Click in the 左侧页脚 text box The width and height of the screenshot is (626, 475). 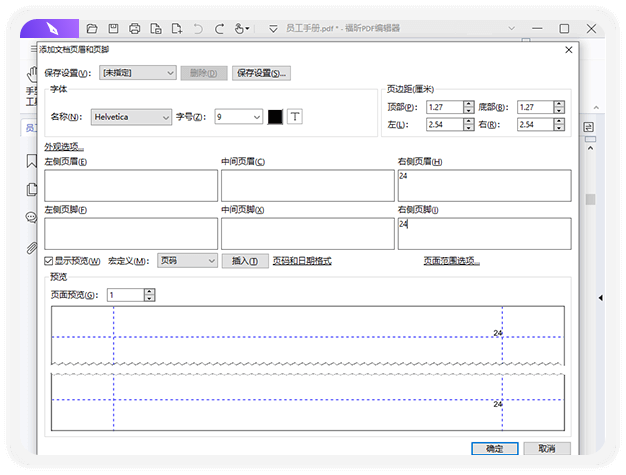pos(131,234)
